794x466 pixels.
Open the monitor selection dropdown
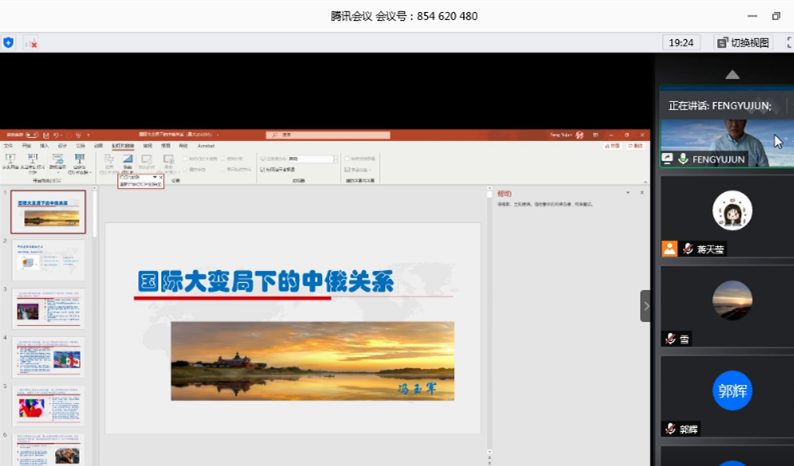pos(311,159)
